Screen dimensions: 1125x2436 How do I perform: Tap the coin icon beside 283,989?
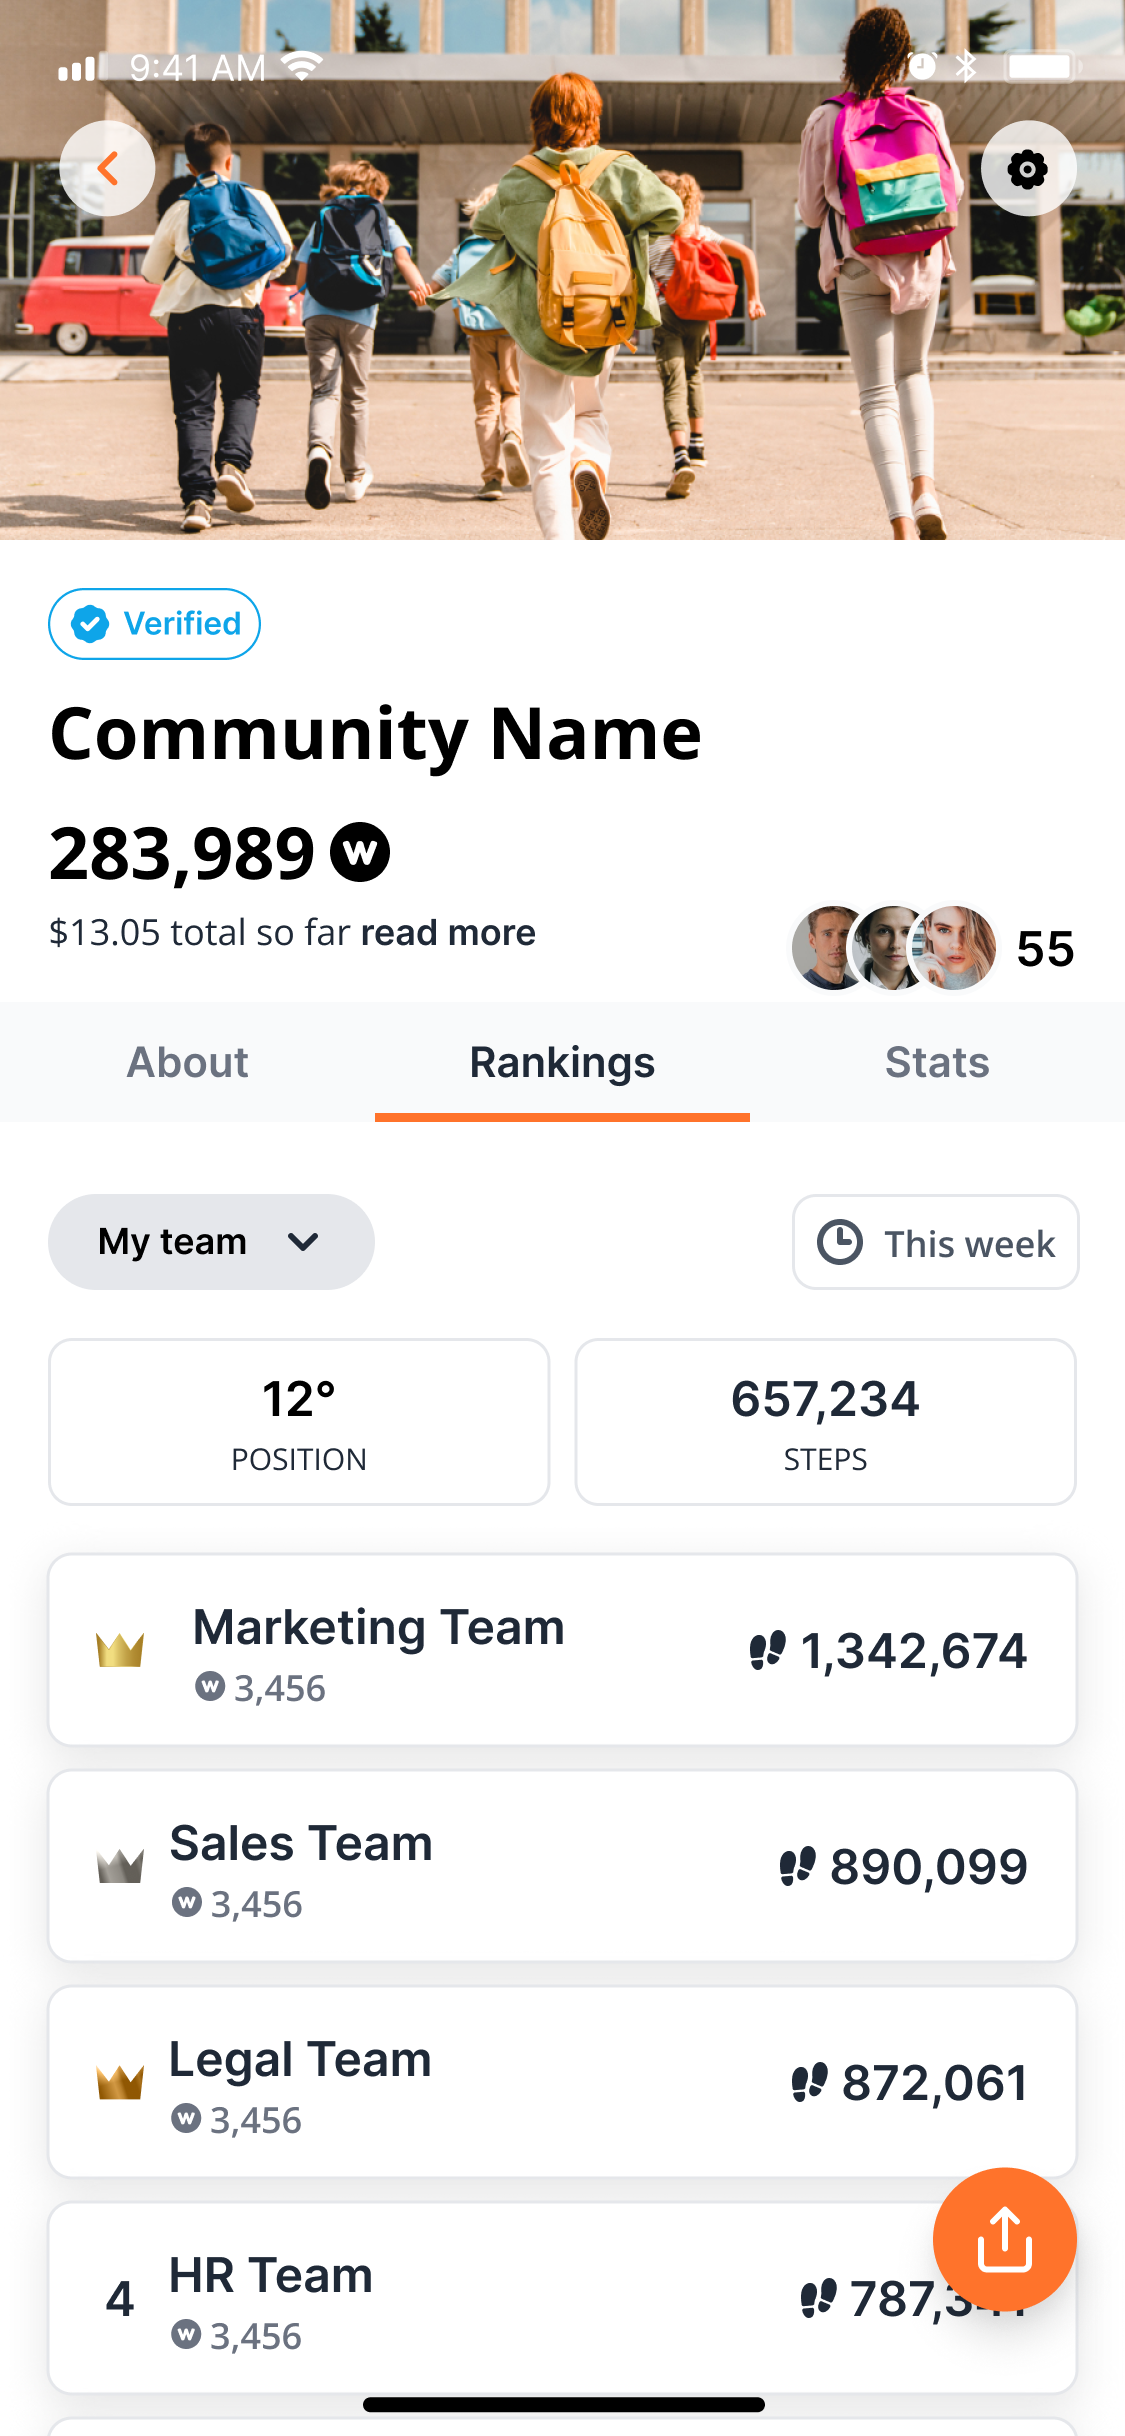click(360, 852)
